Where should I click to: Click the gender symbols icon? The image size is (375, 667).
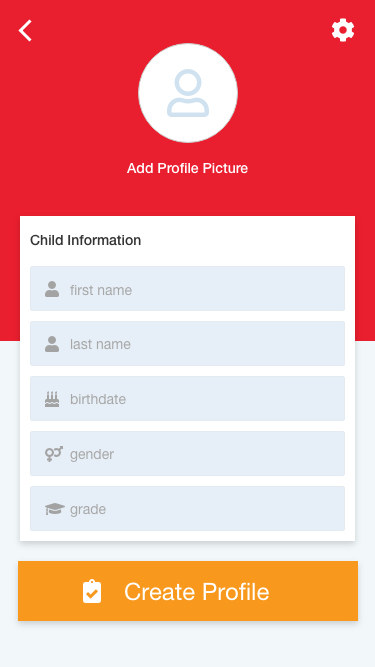click(54, 454)
